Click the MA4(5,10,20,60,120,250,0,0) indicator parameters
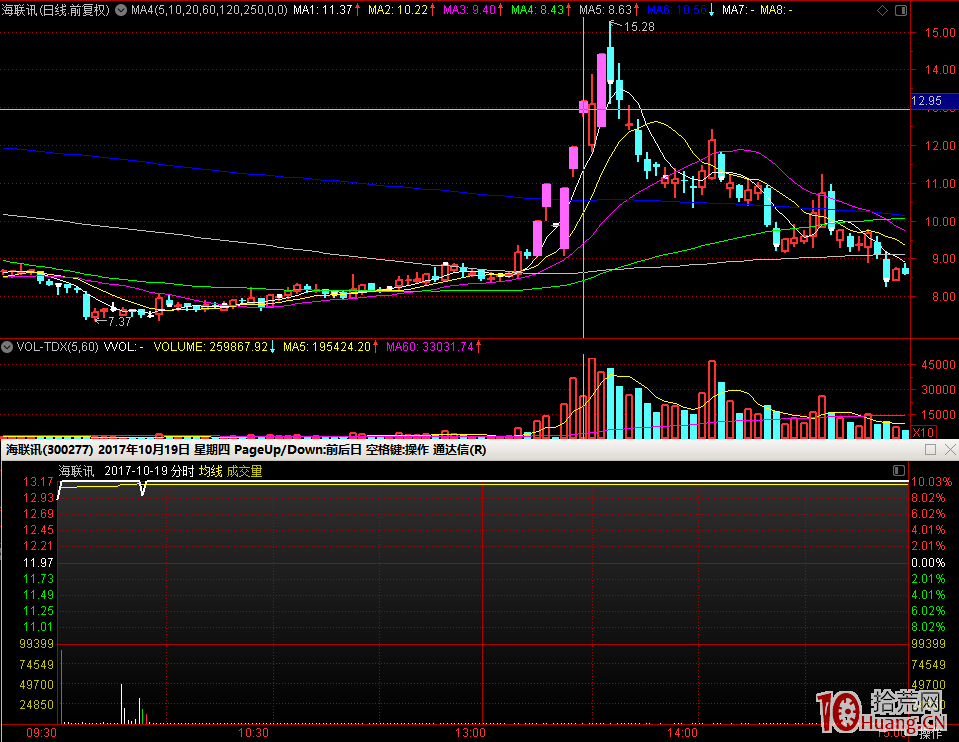The height and width of the screenshot is (742, 959). (209, 10)
